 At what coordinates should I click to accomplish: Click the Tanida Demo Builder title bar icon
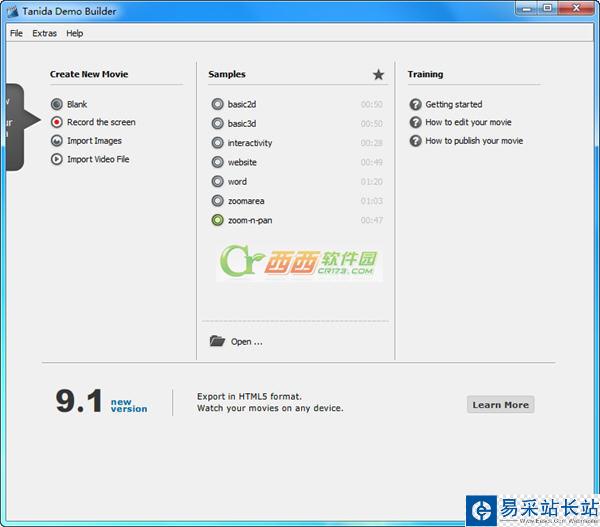[12, 11]
